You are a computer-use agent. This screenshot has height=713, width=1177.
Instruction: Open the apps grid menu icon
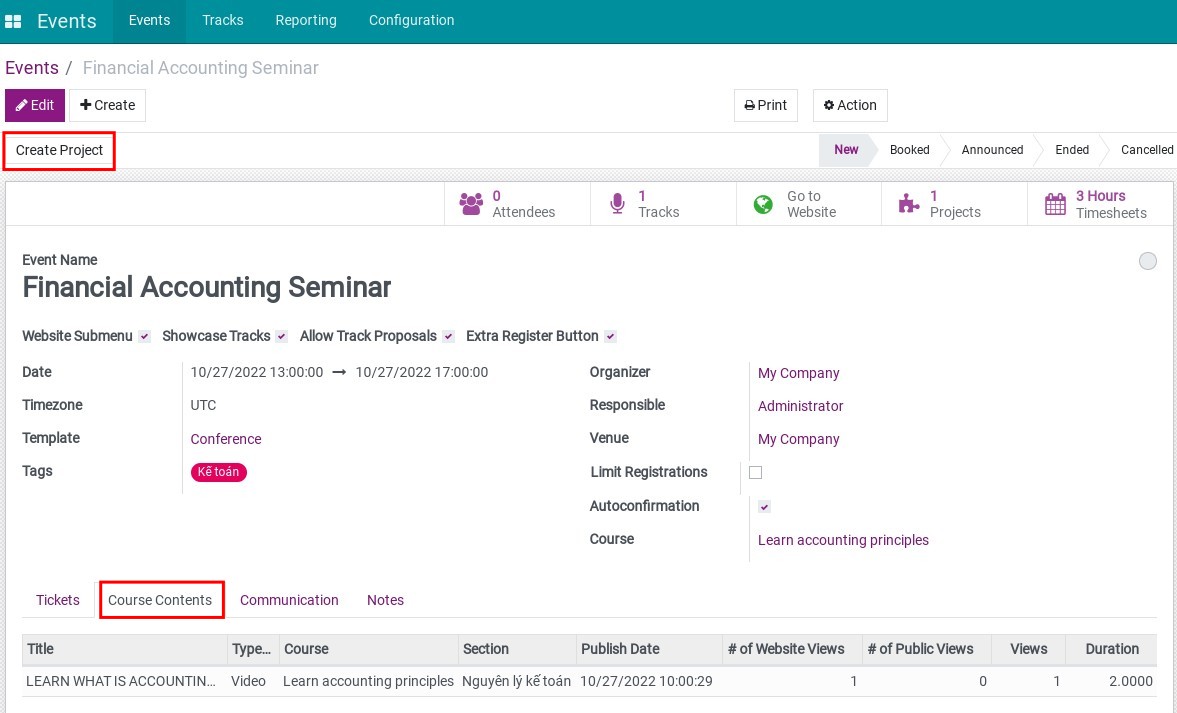(13, 21)
